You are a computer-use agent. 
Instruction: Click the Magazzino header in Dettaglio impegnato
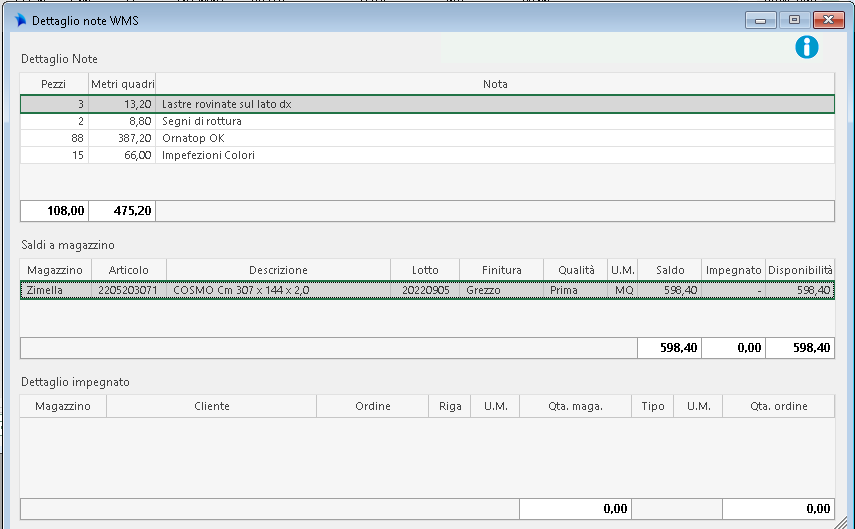[63, 406]
